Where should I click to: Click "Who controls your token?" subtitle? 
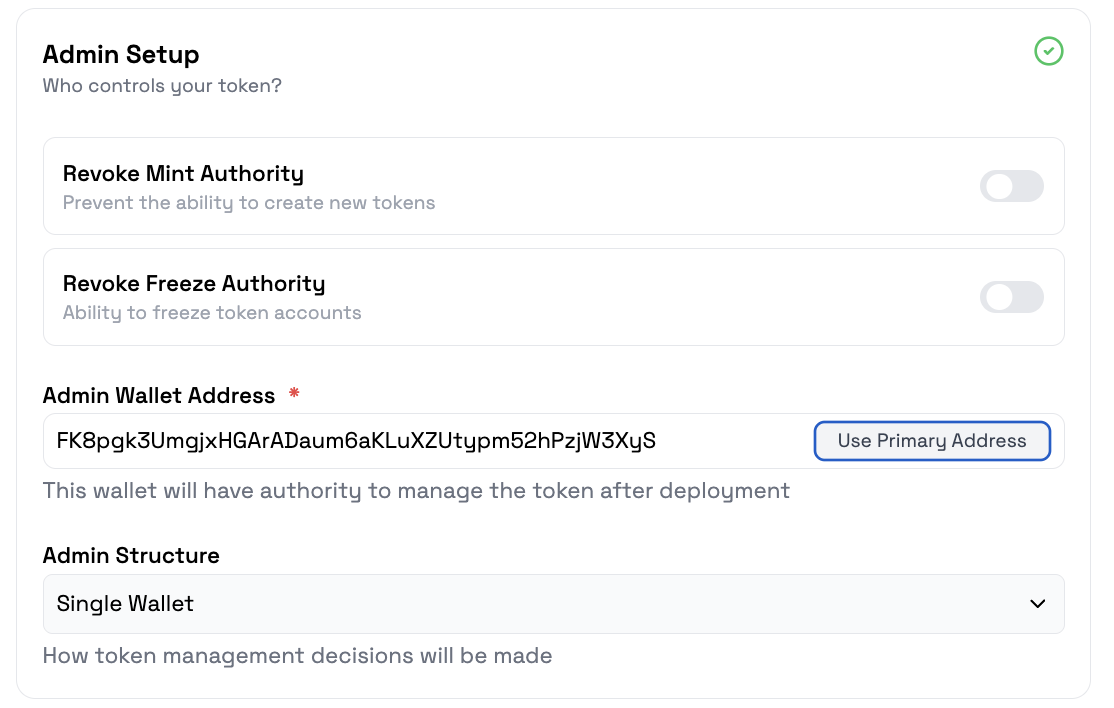(162, 86)
